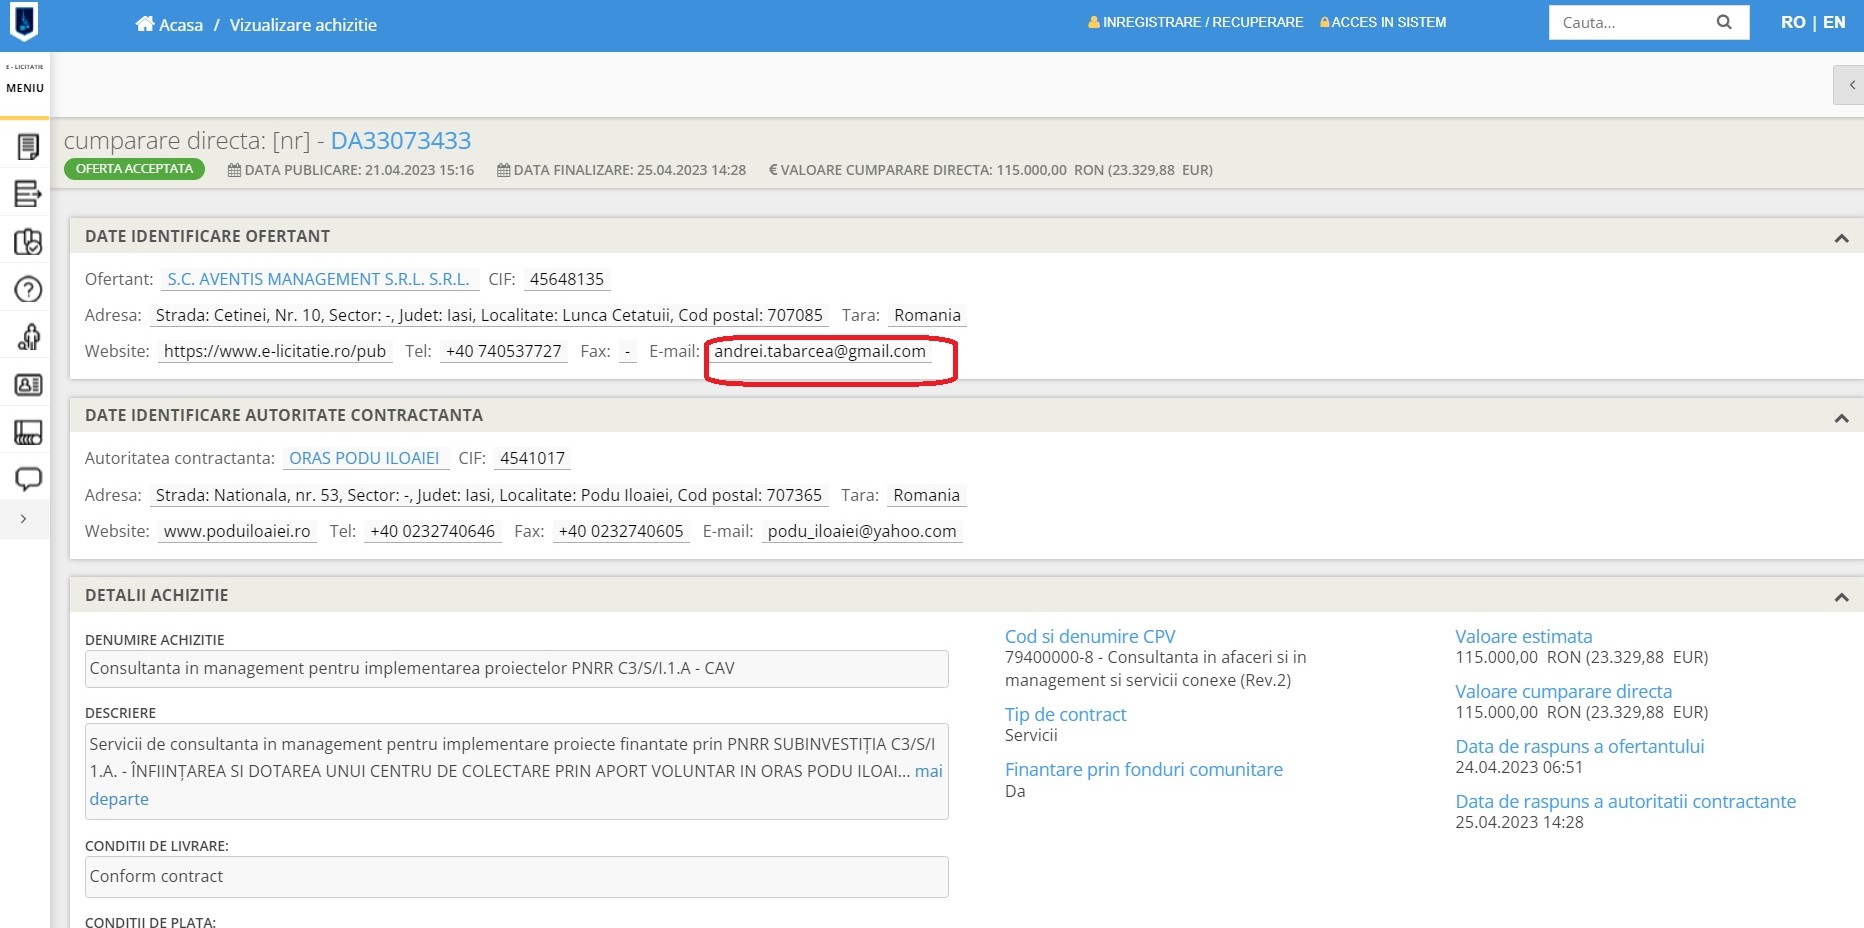Screen dimensions: 1864x928
Task: Select offerer phone +40 740537727
Action: [504, 351]
